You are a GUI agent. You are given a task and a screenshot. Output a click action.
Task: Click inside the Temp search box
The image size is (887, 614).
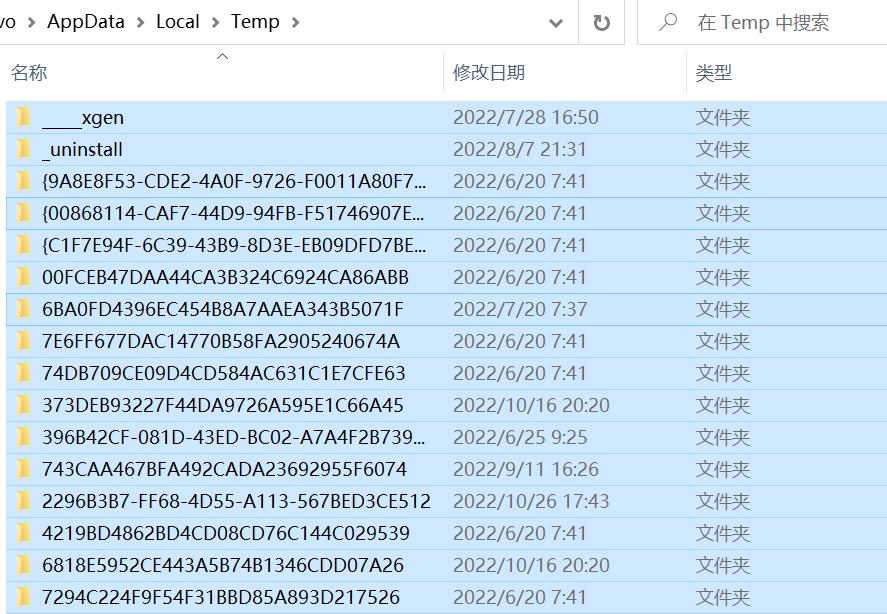coord(760,21)
